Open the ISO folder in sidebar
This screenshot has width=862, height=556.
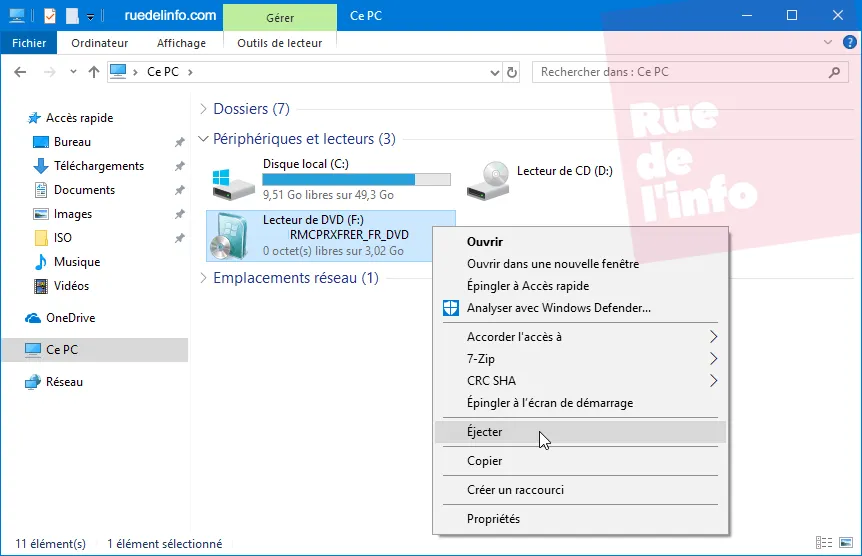[x=62, y=238]
